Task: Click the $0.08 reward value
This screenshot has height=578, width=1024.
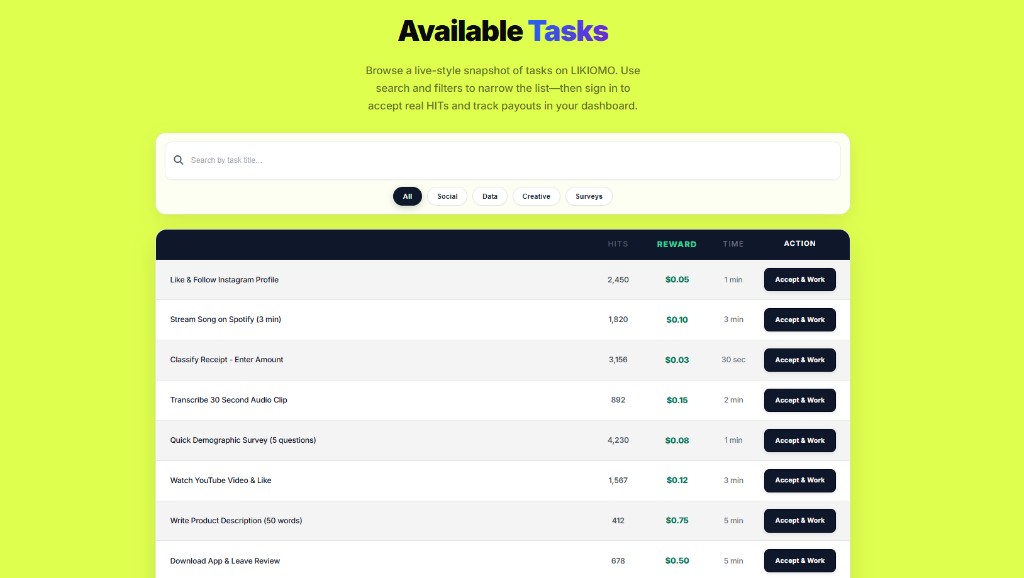Action: click(x=677, y=440)
